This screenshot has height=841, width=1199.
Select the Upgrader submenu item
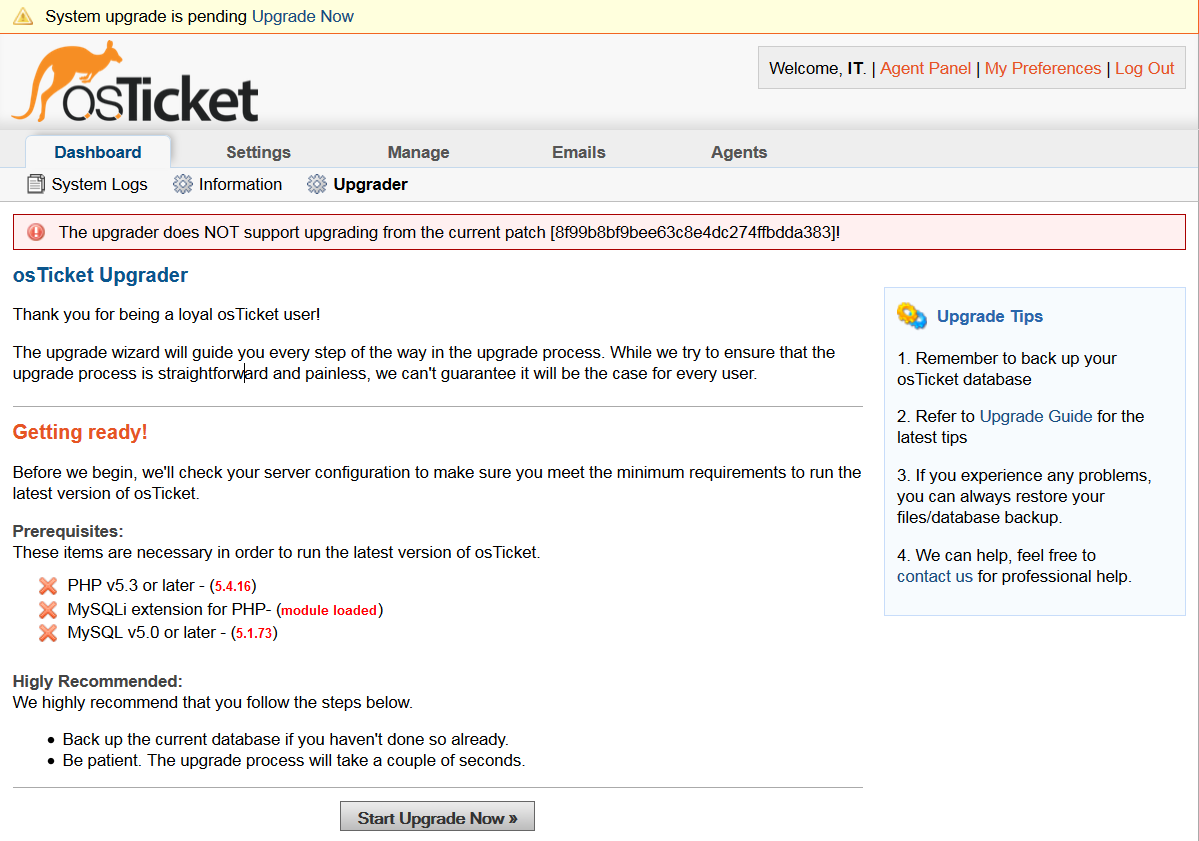click(370, 184)
